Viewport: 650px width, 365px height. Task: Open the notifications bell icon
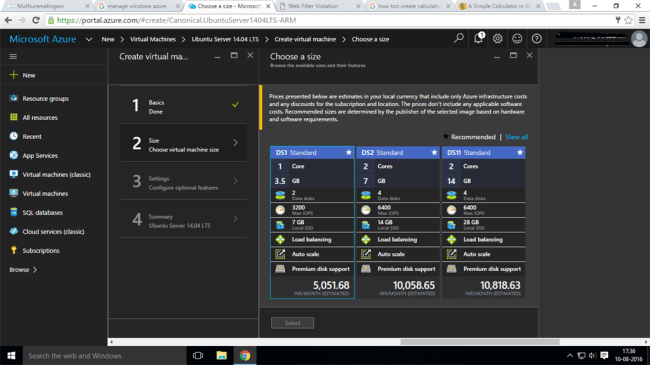tap(478, 38)
